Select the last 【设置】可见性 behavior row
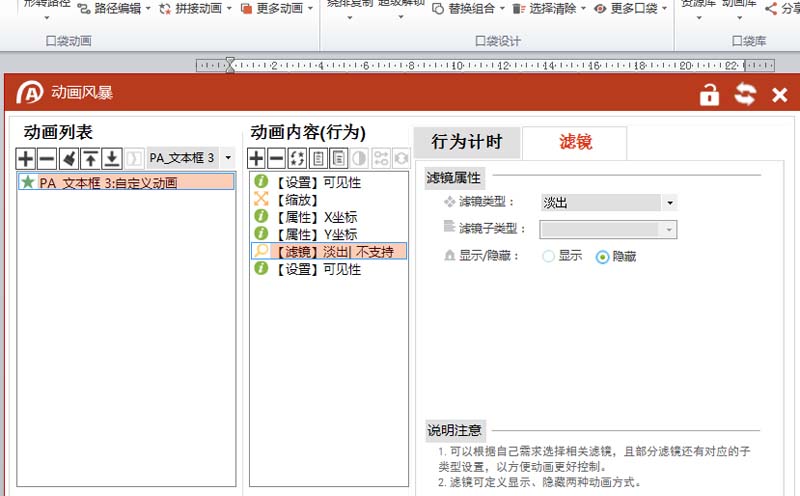Screen dimensions: 800x496 tap(329, 268)
